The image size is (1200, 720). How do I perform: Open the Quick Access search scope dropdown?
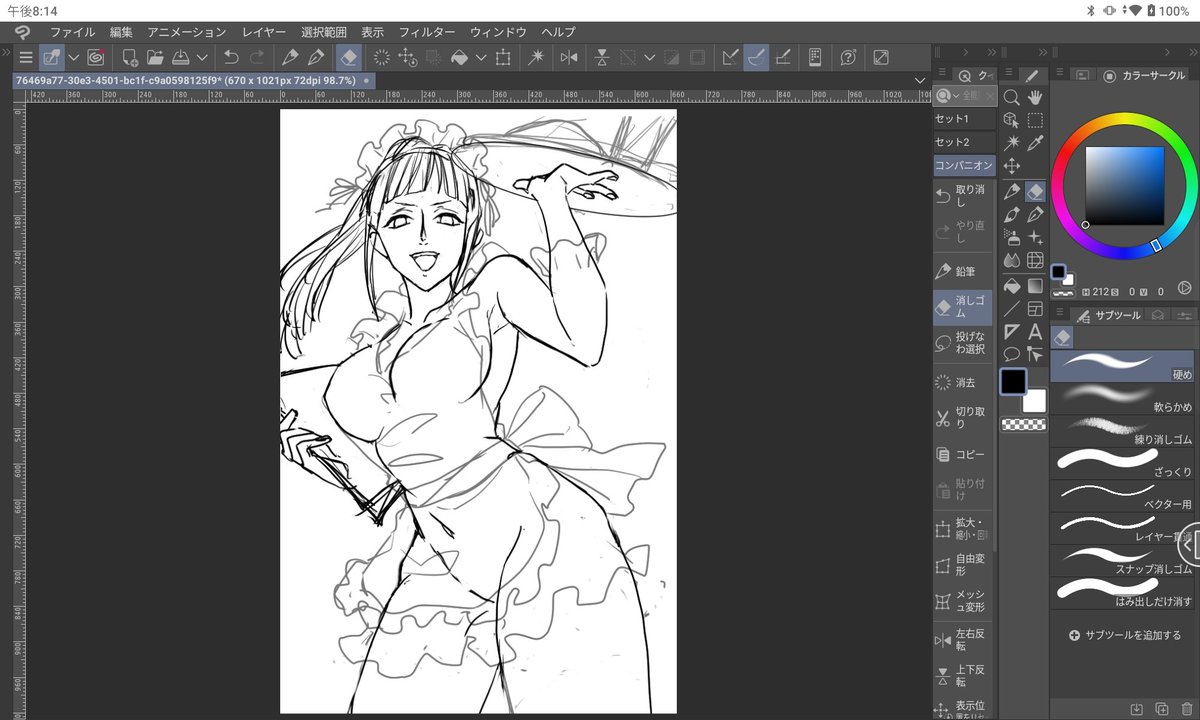pos(957,96)
